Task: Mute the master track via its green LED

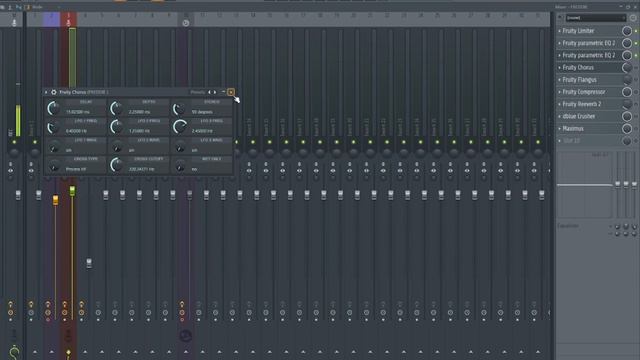Action: click(14, 142)
